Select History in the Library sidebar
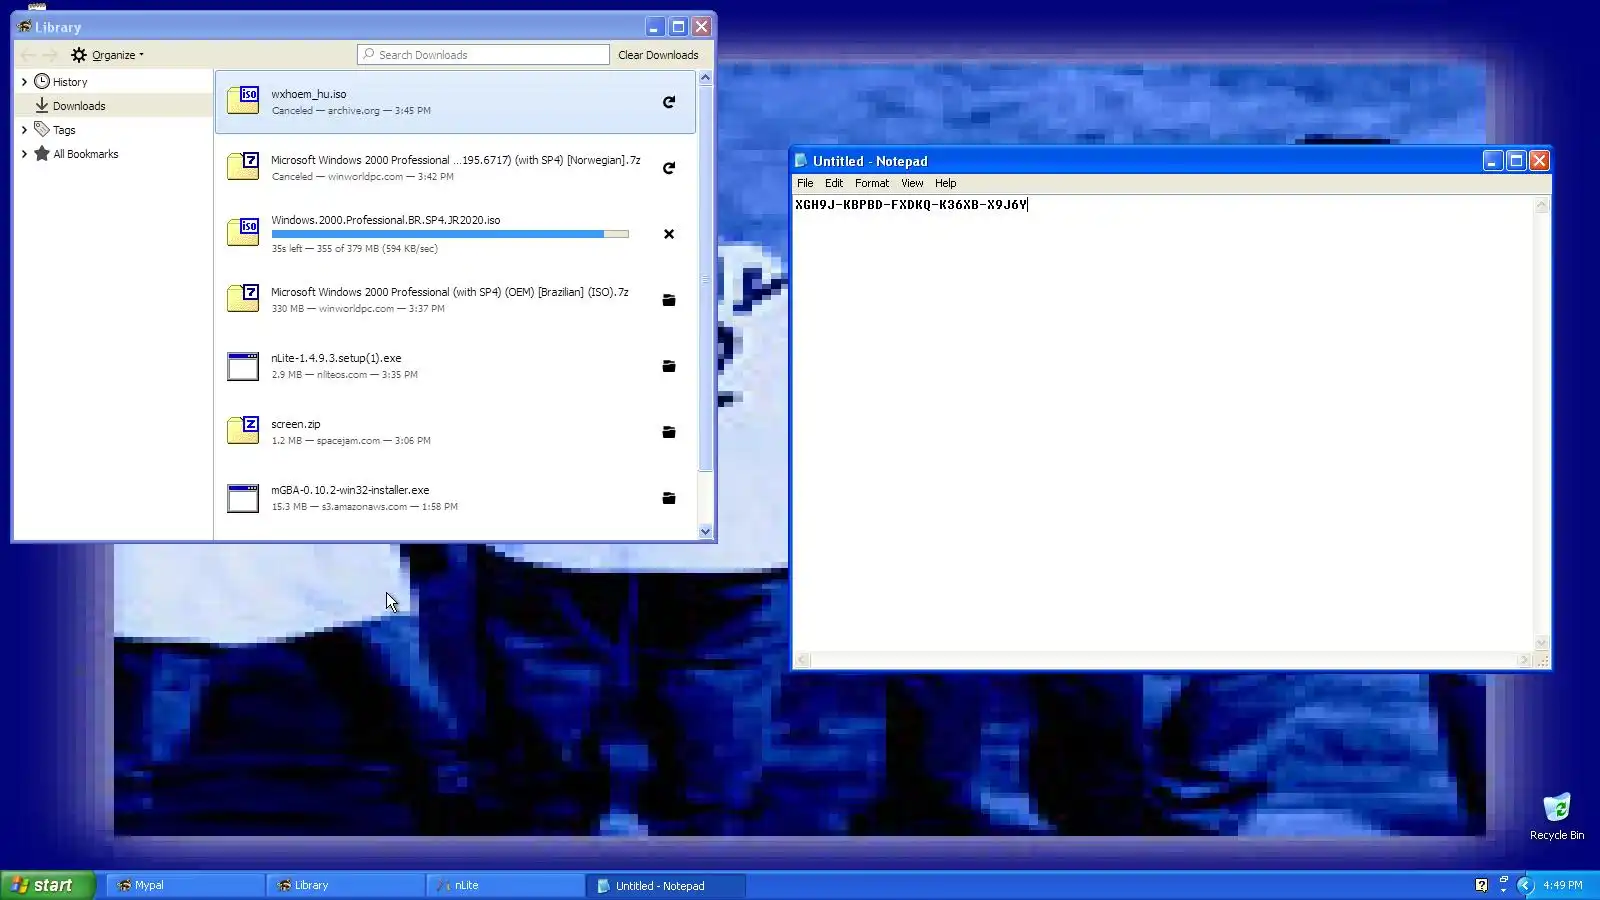Image resolution: width=1600 pixels, height=900 pixels. [x=113, y=82]
